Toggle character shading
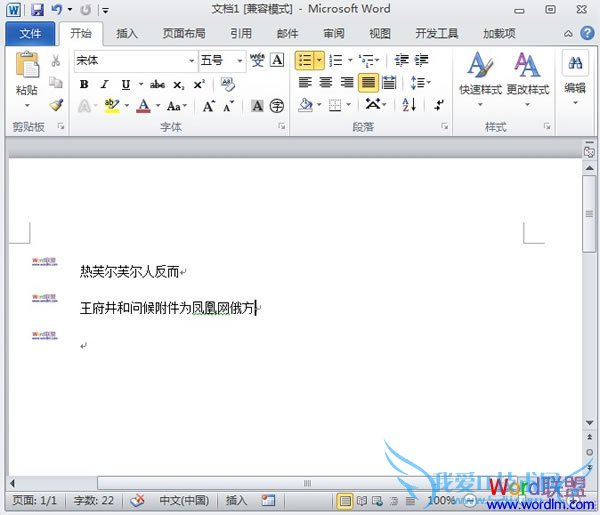The height and width of the screenshot is (515, 600). click(x=257, y=106)
